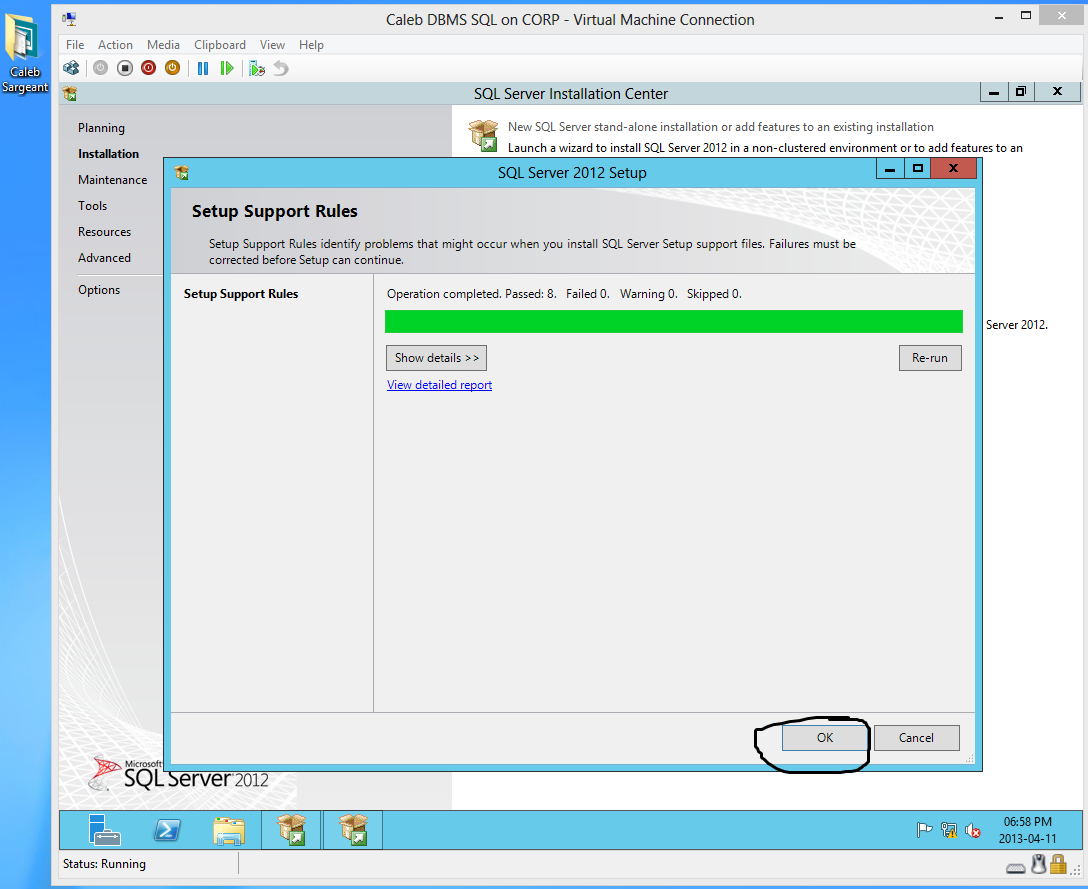Open the View menu
This screenshot has height=889, width=1088.
[272, 44]
